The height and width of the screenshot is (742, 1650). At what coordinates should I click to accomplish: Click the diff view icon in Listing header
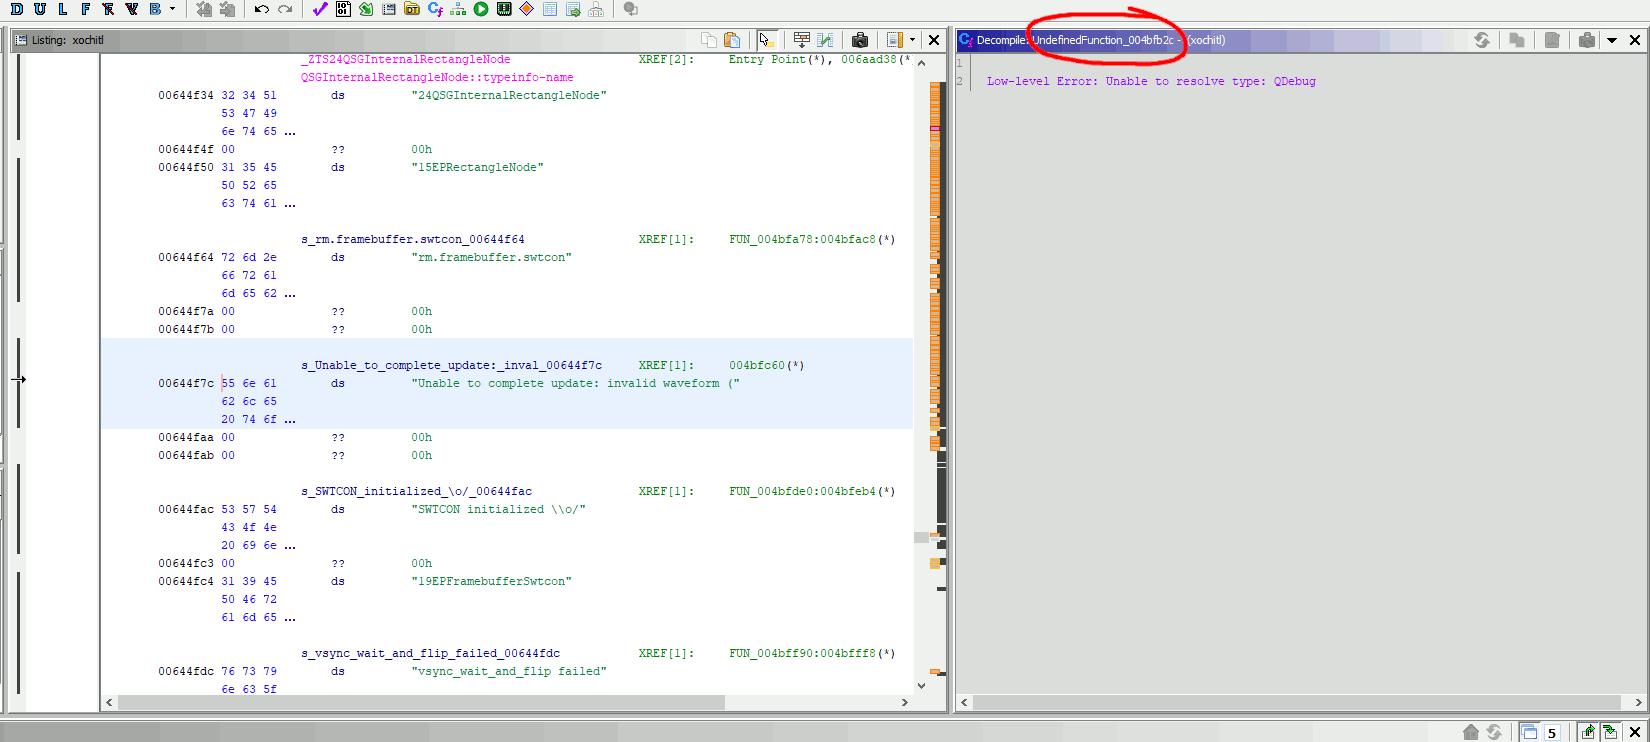[x=825, y=40]
